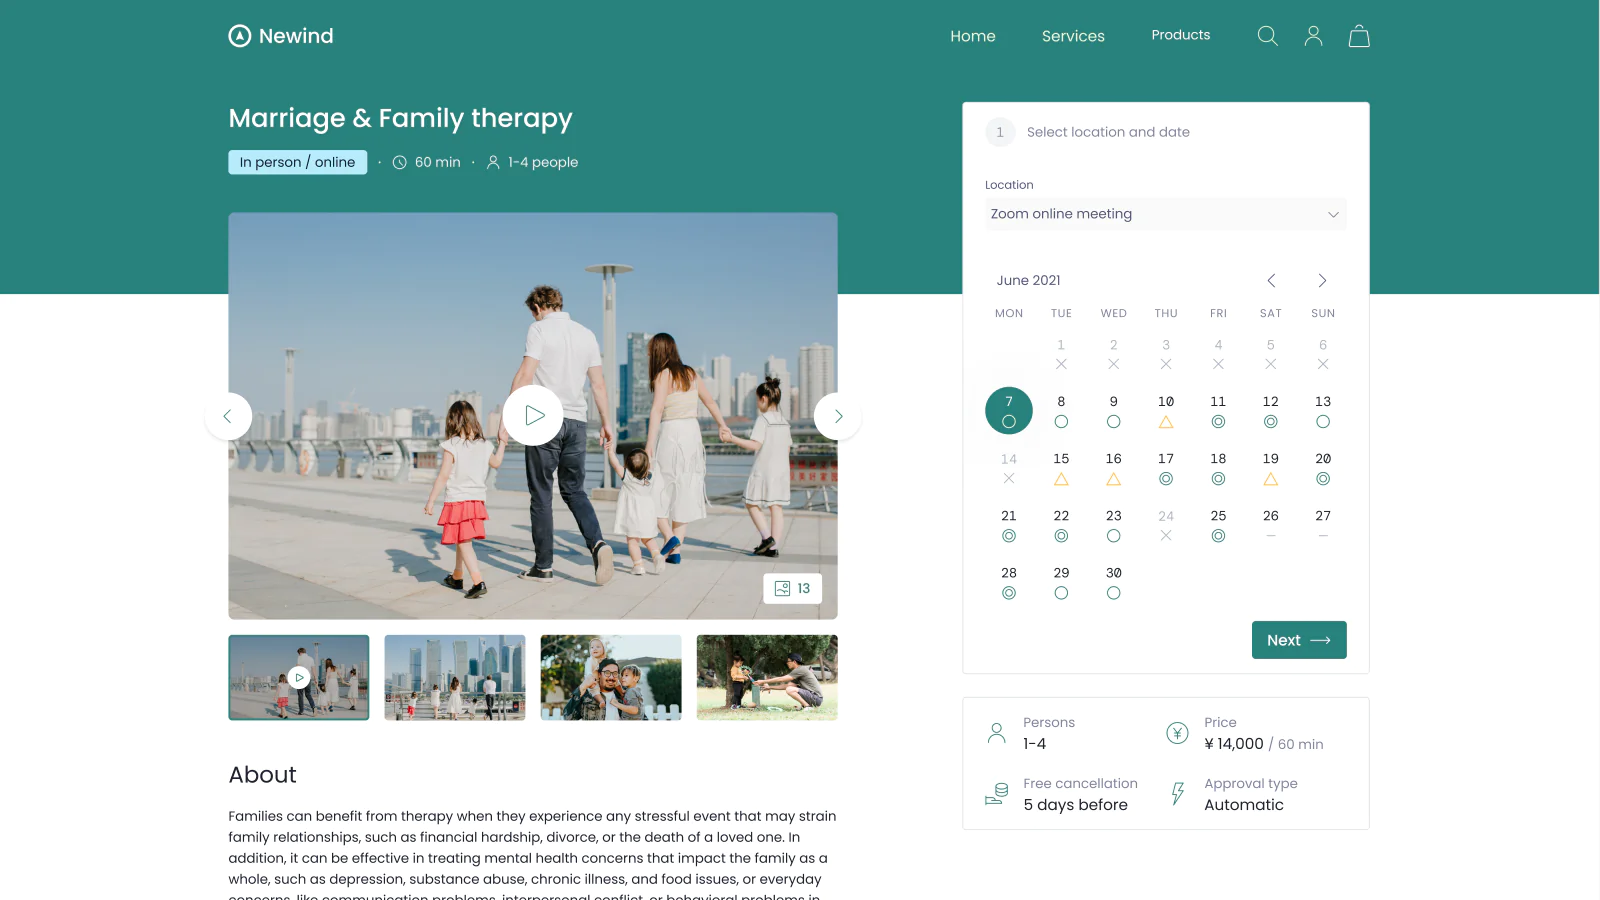Select June 13 on the calendar

point(1323,410)
